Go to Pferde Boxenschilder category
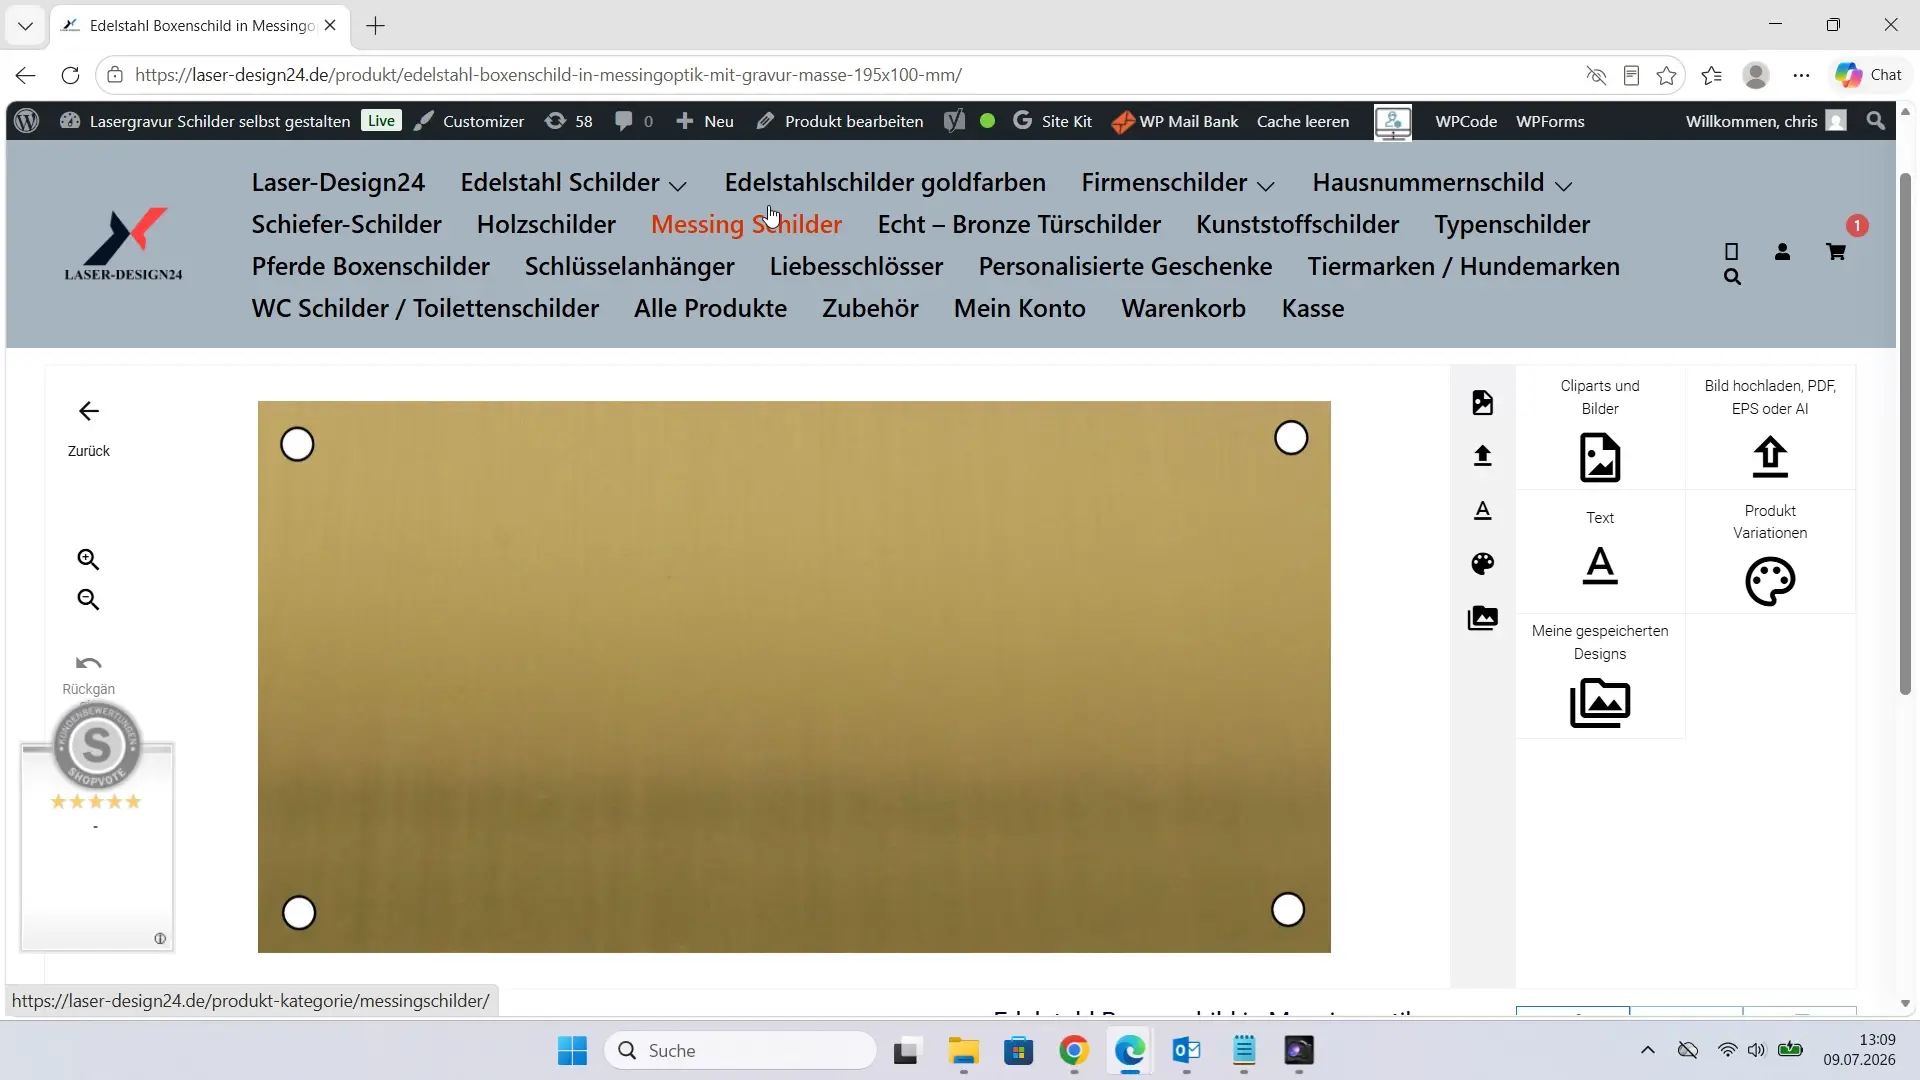The image size is (1920, 1080). click(x=370, y=267)
